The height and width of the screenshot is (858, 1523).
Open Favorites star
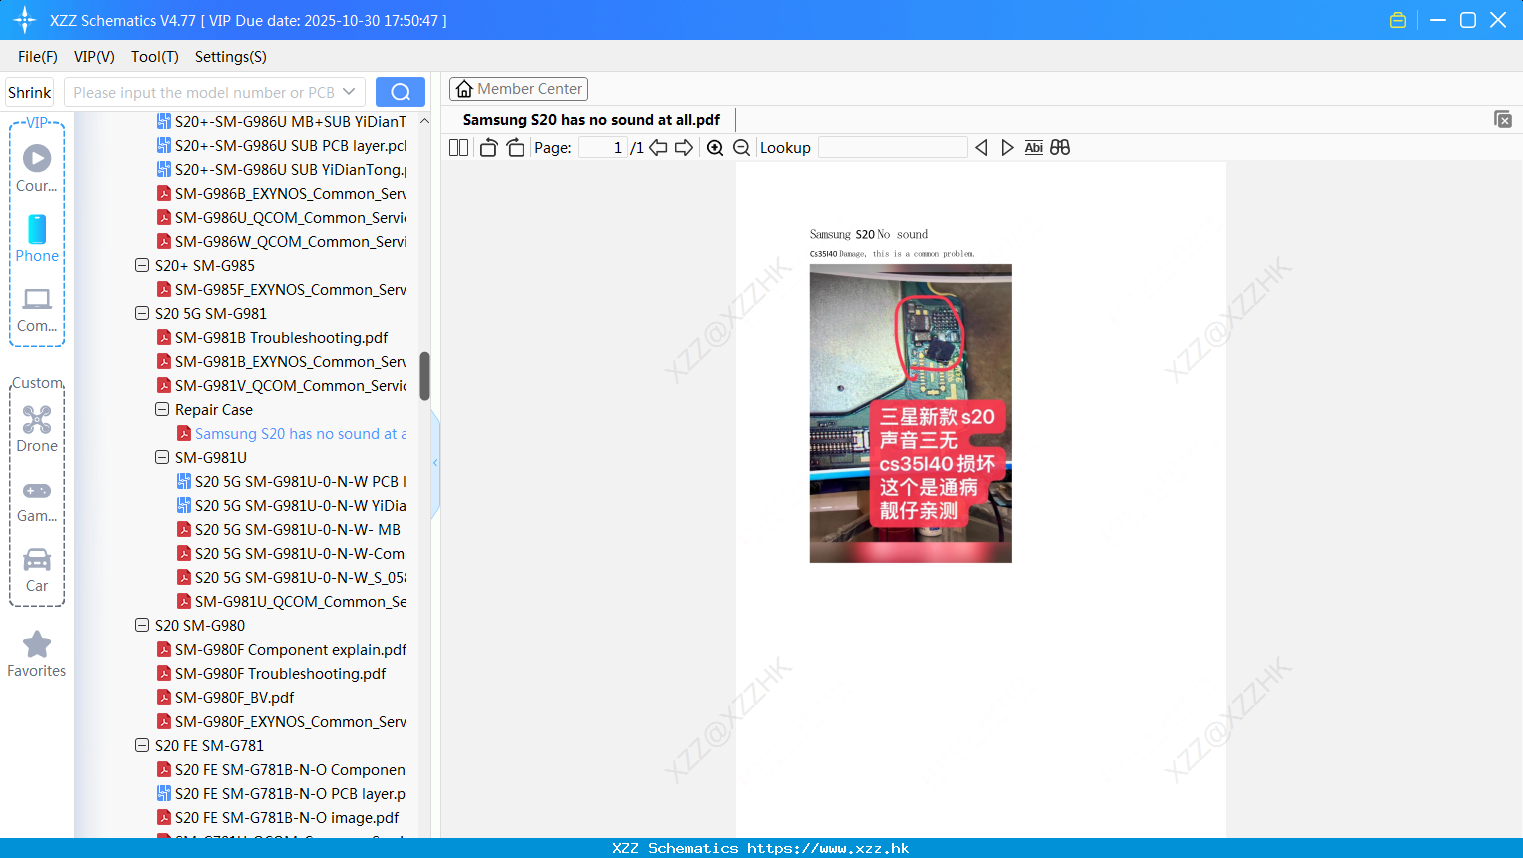pos(37,654)
